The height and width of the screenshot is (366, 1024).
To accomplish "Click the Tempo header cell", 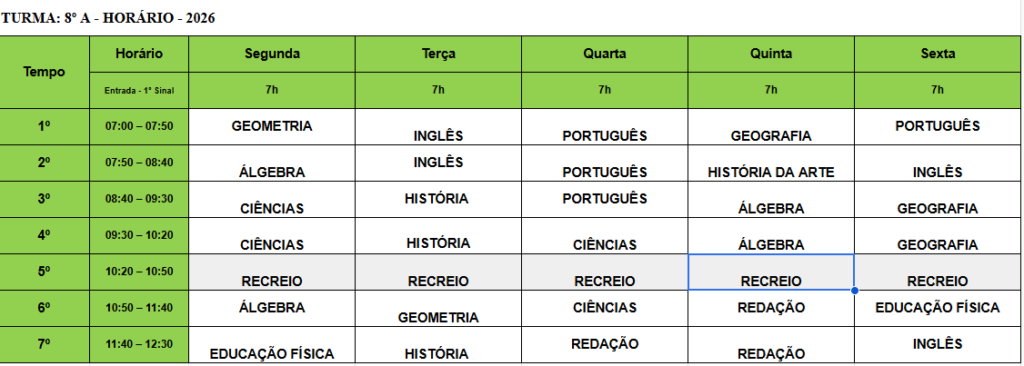I will click(x=44, y=73).
